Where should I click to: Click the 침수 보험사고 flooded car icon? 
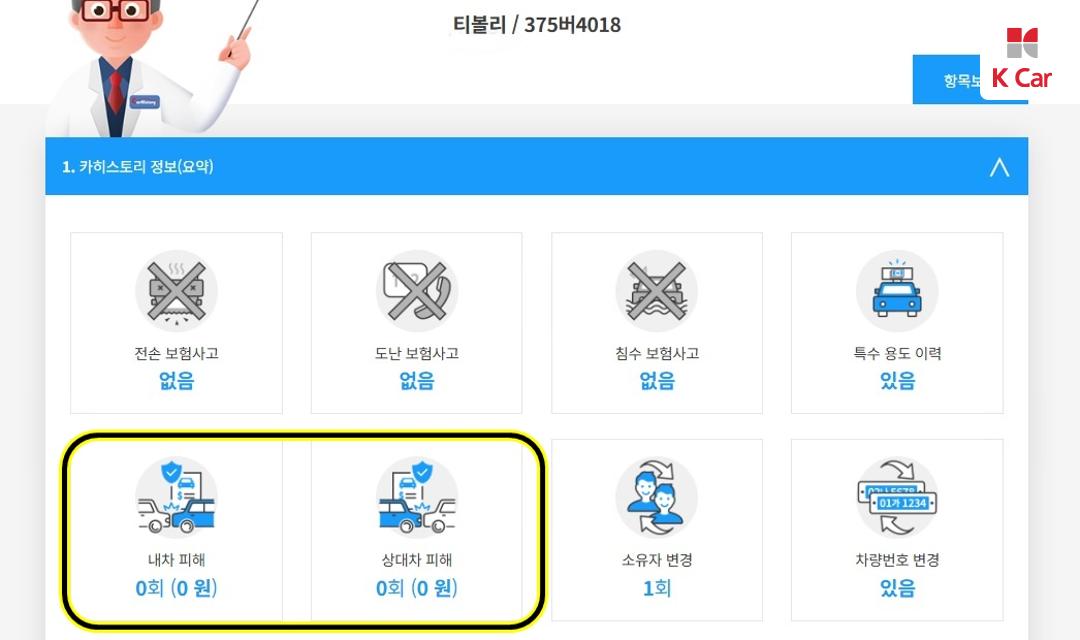pyautogui.click(x=656, y=291)
